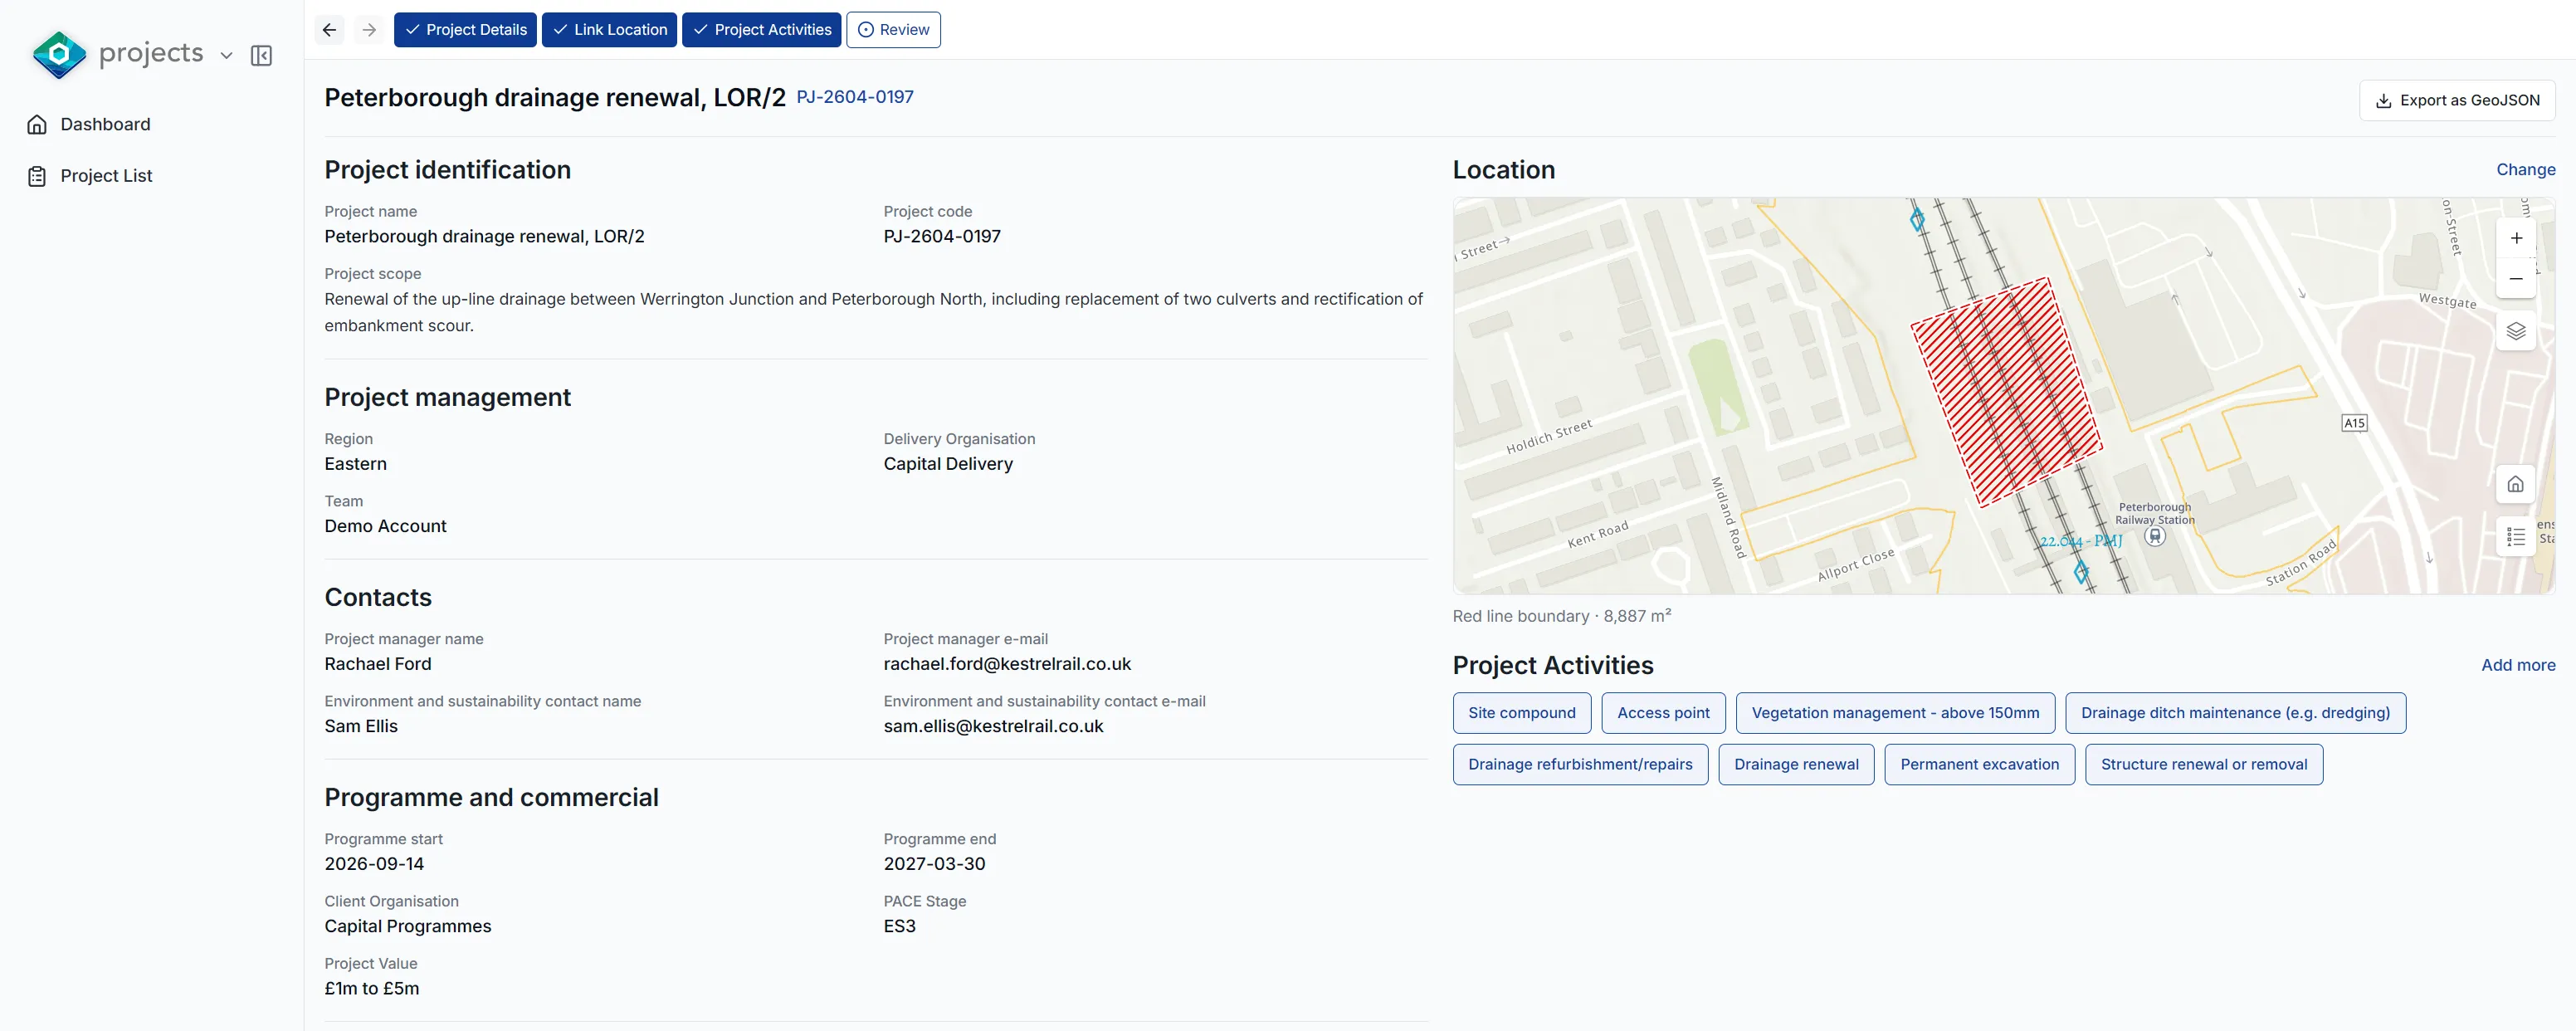Select the Permanent excavation tag

click(1979, 765)
